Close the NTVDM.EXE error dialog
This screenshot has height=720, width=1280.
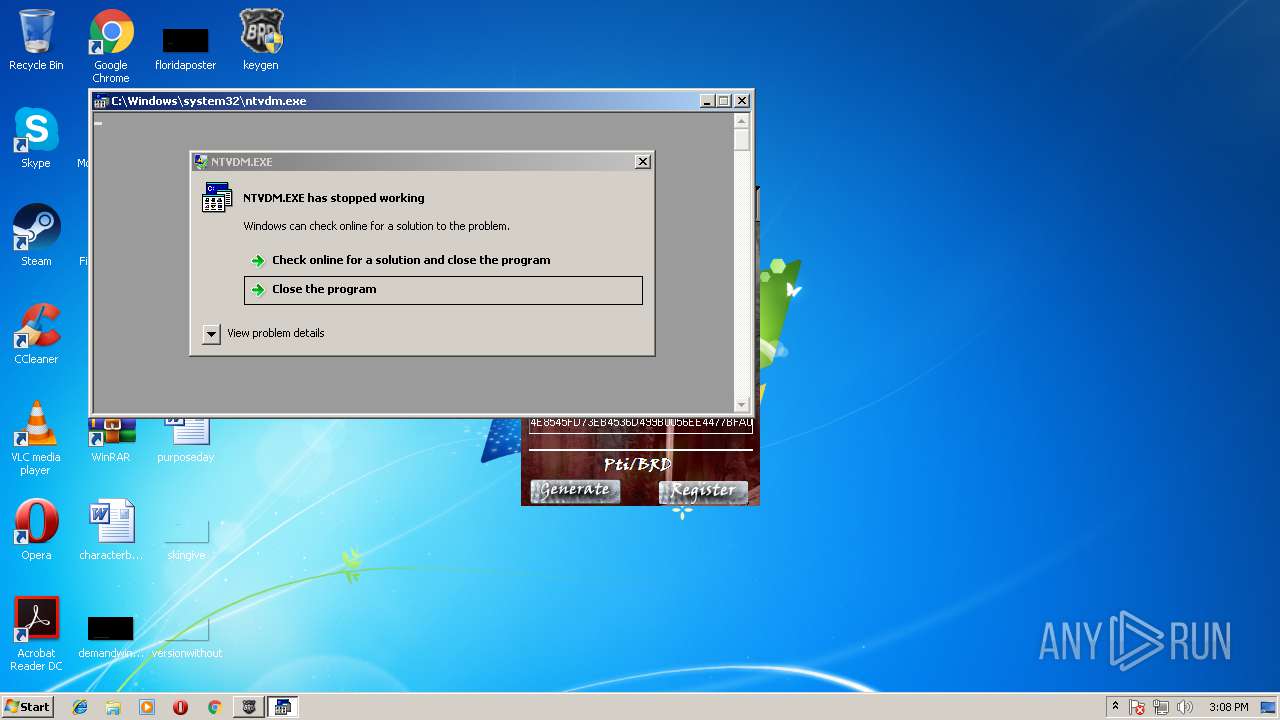coord(643,162)
